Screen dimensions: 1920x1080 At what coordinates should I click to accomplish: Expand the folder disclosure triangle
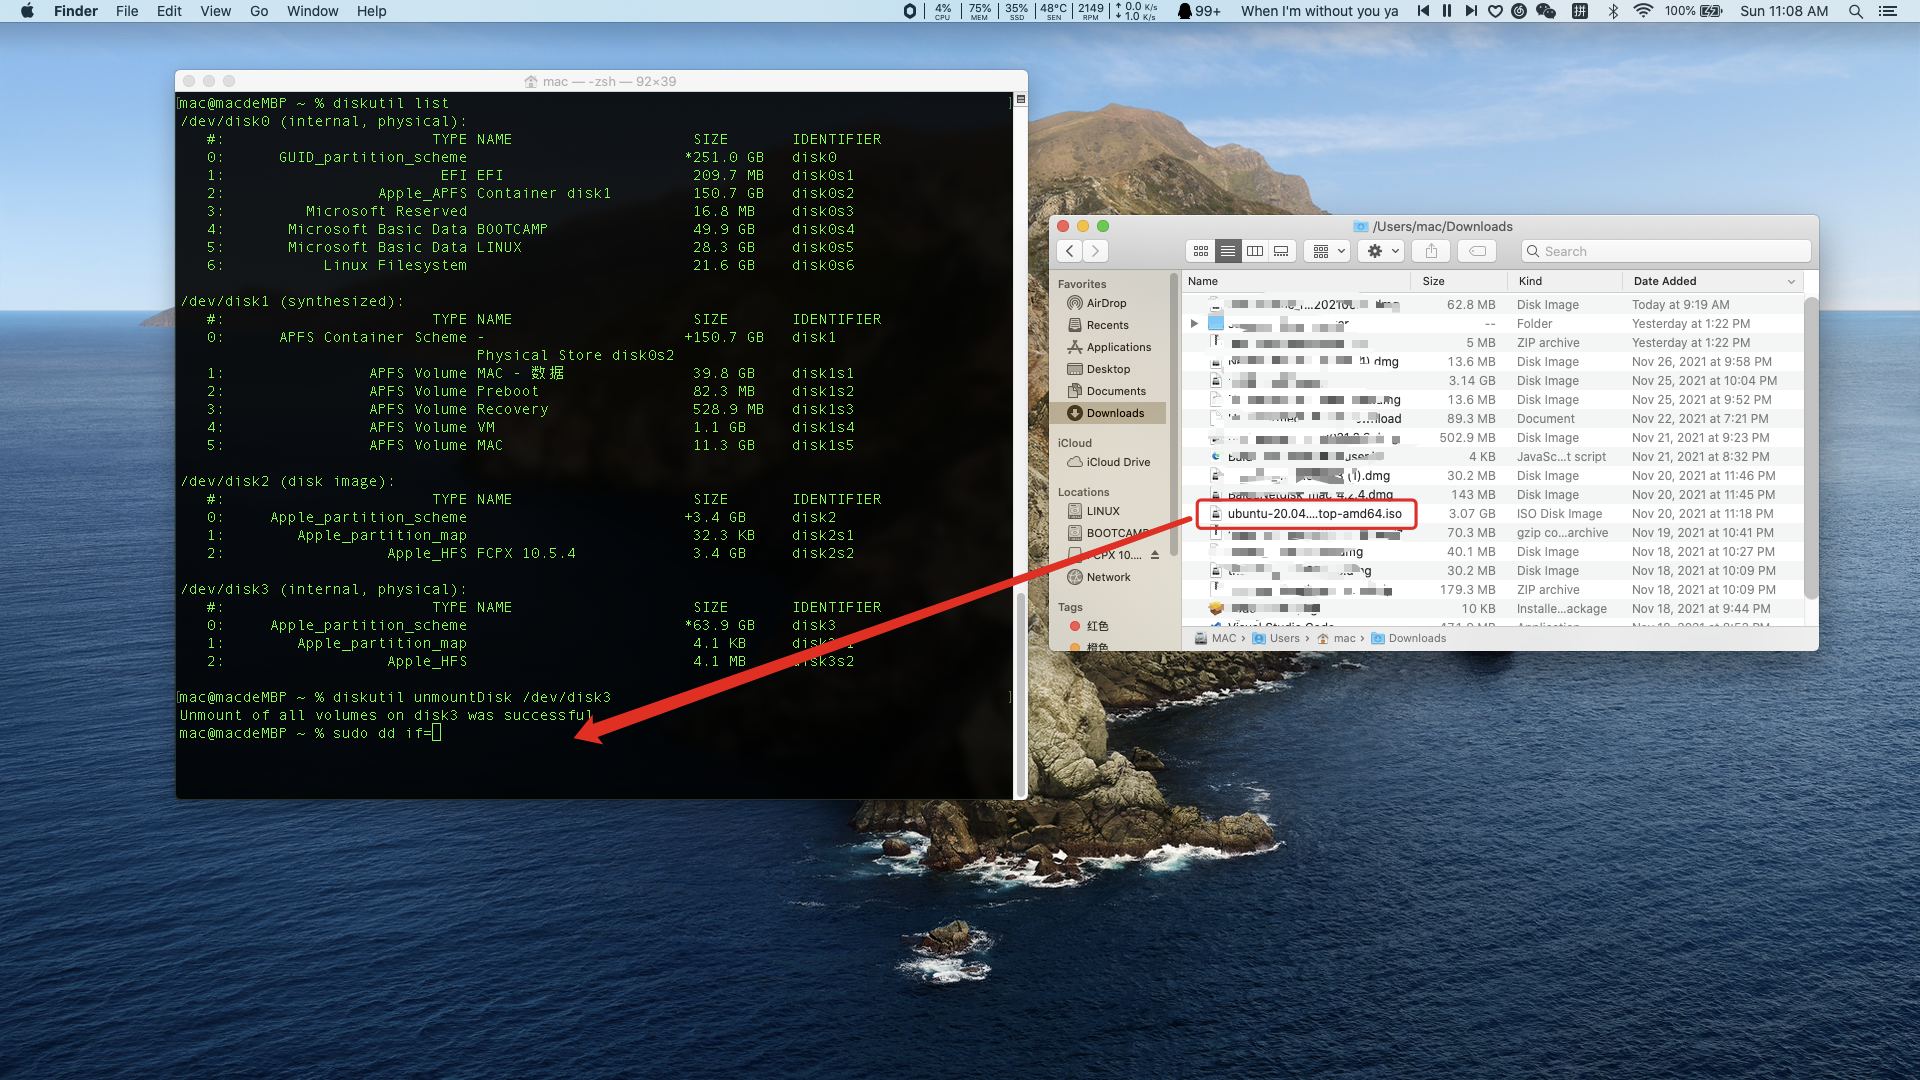click(1194, 324)
